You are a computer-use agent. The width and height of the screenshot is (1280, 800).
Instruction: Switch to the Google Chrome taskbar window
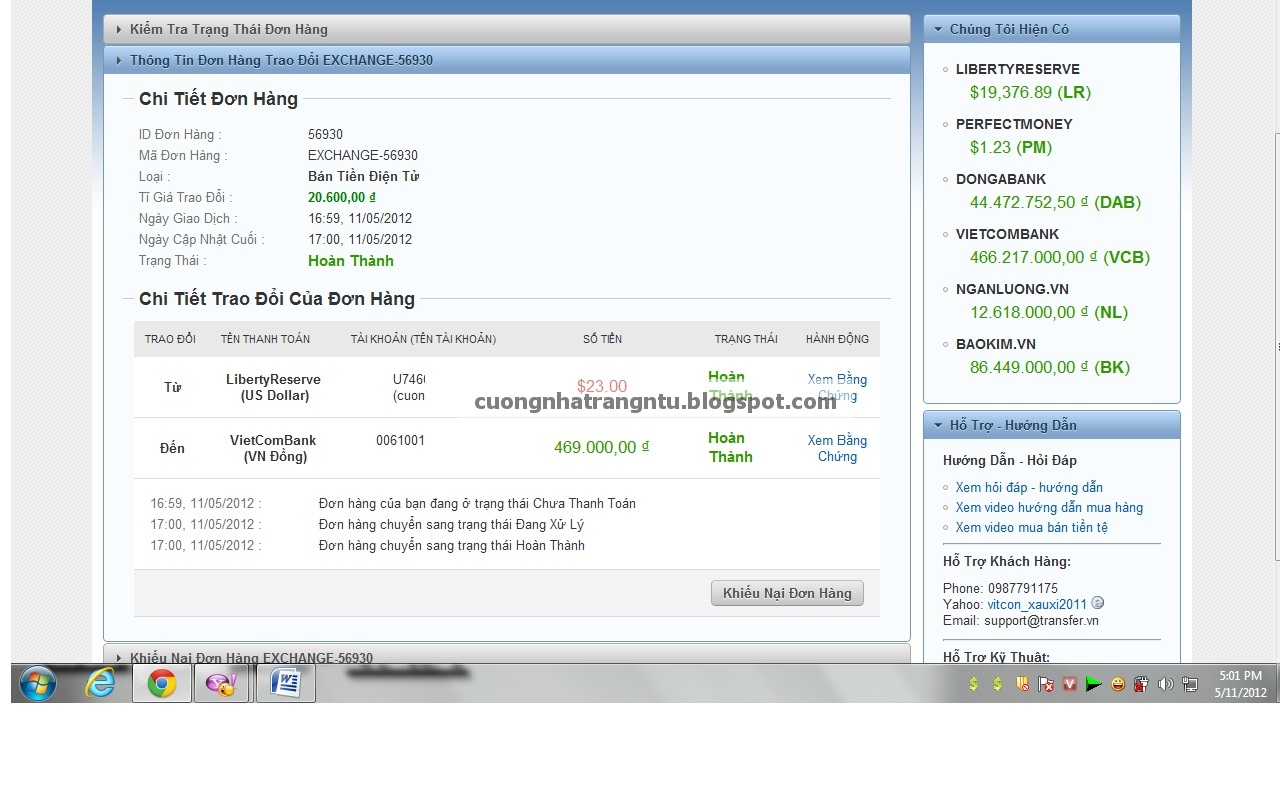(x=162, y=684)
